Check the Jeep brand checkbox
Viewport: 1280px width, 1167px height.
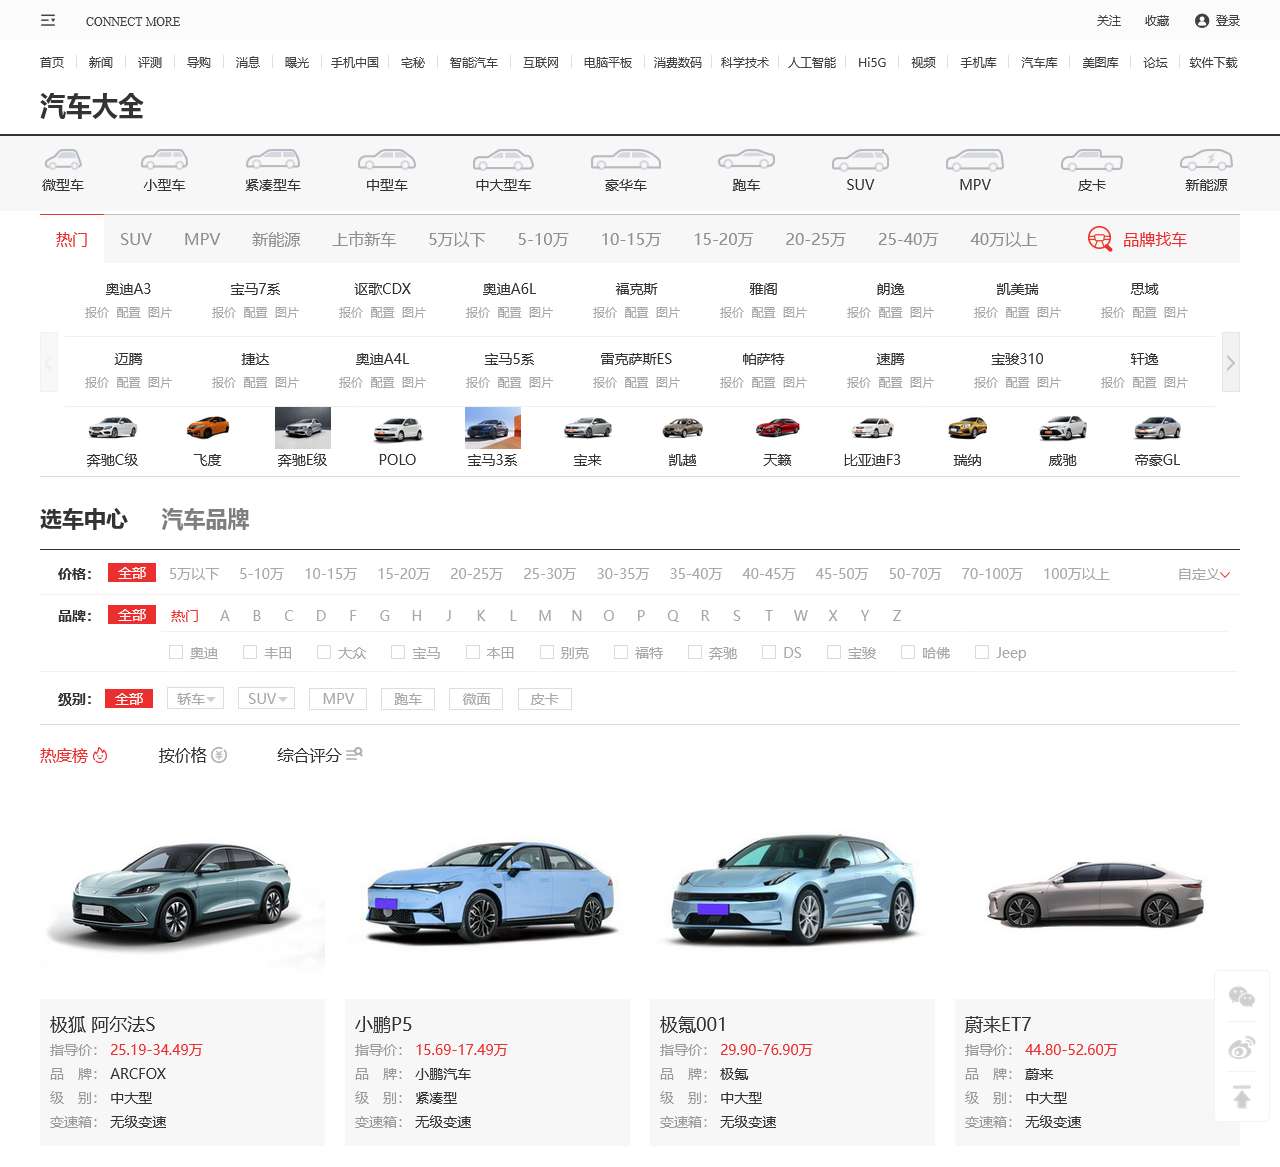tap(982, 652)
